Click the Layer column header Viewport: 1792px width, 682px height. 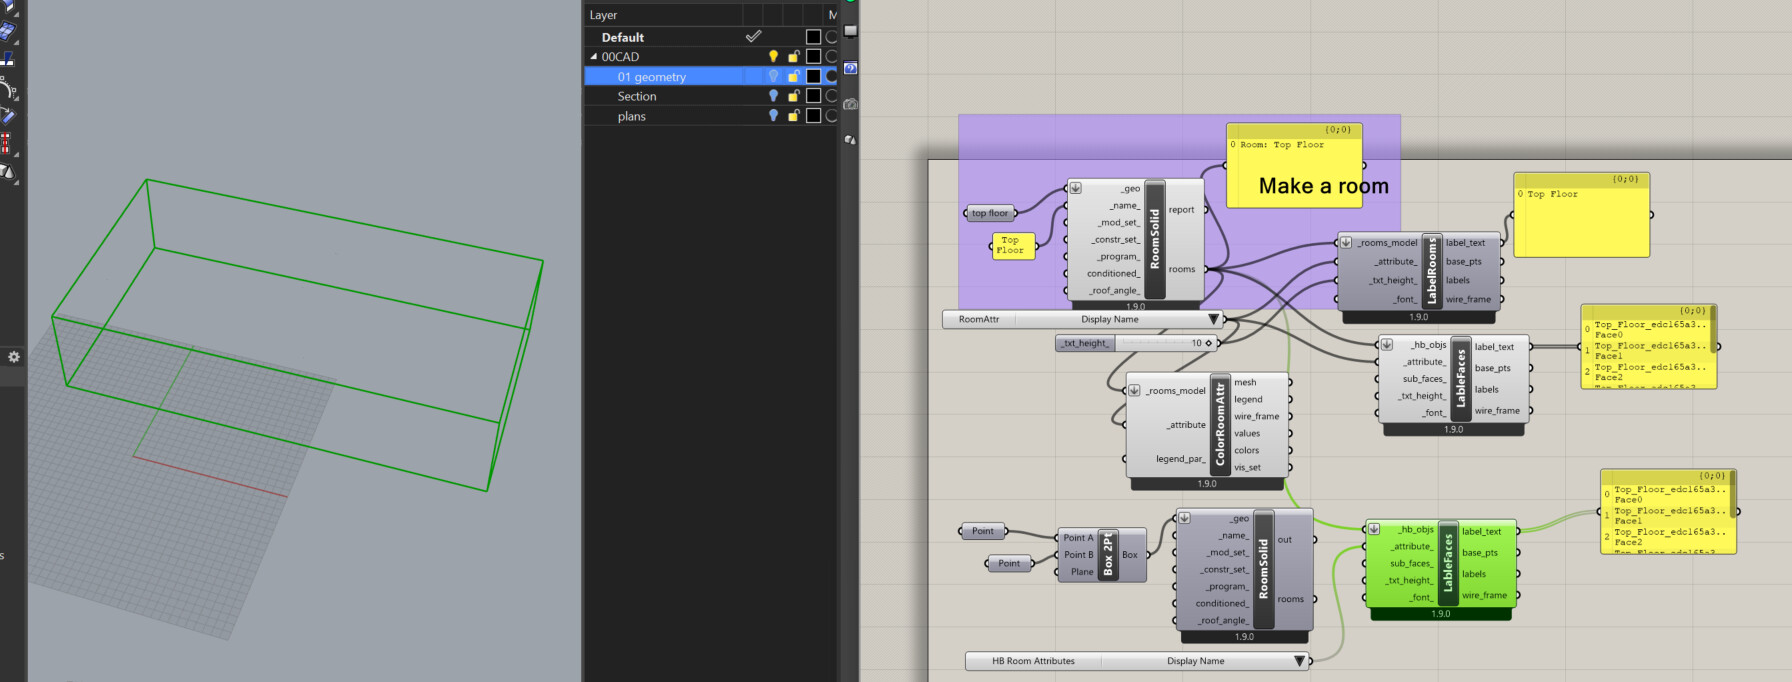(603, 15)
